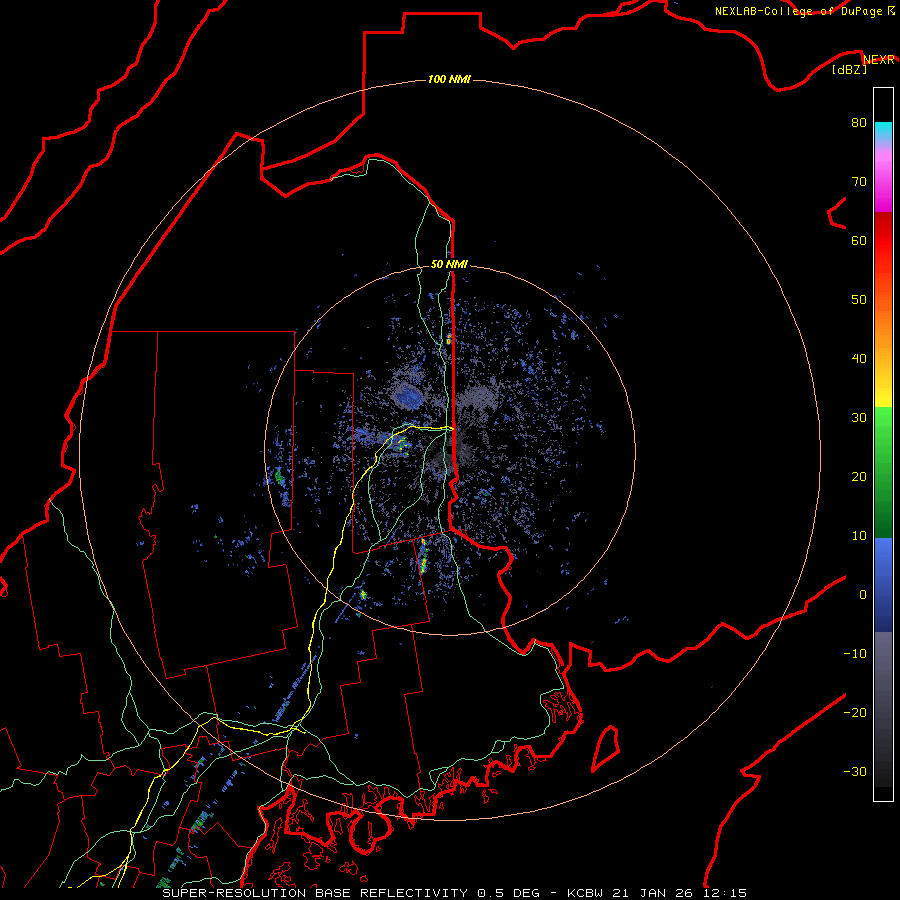Click the 21 JAN 26 12:15 timestamp
The image size is (900, 900).
tap(680, 893)
